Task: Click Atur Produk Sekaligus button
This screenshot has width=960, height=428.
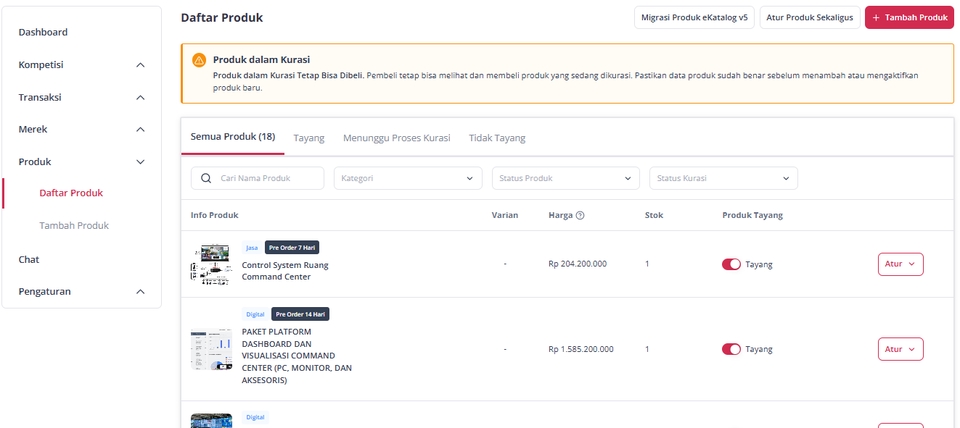Action: (809, 18)
